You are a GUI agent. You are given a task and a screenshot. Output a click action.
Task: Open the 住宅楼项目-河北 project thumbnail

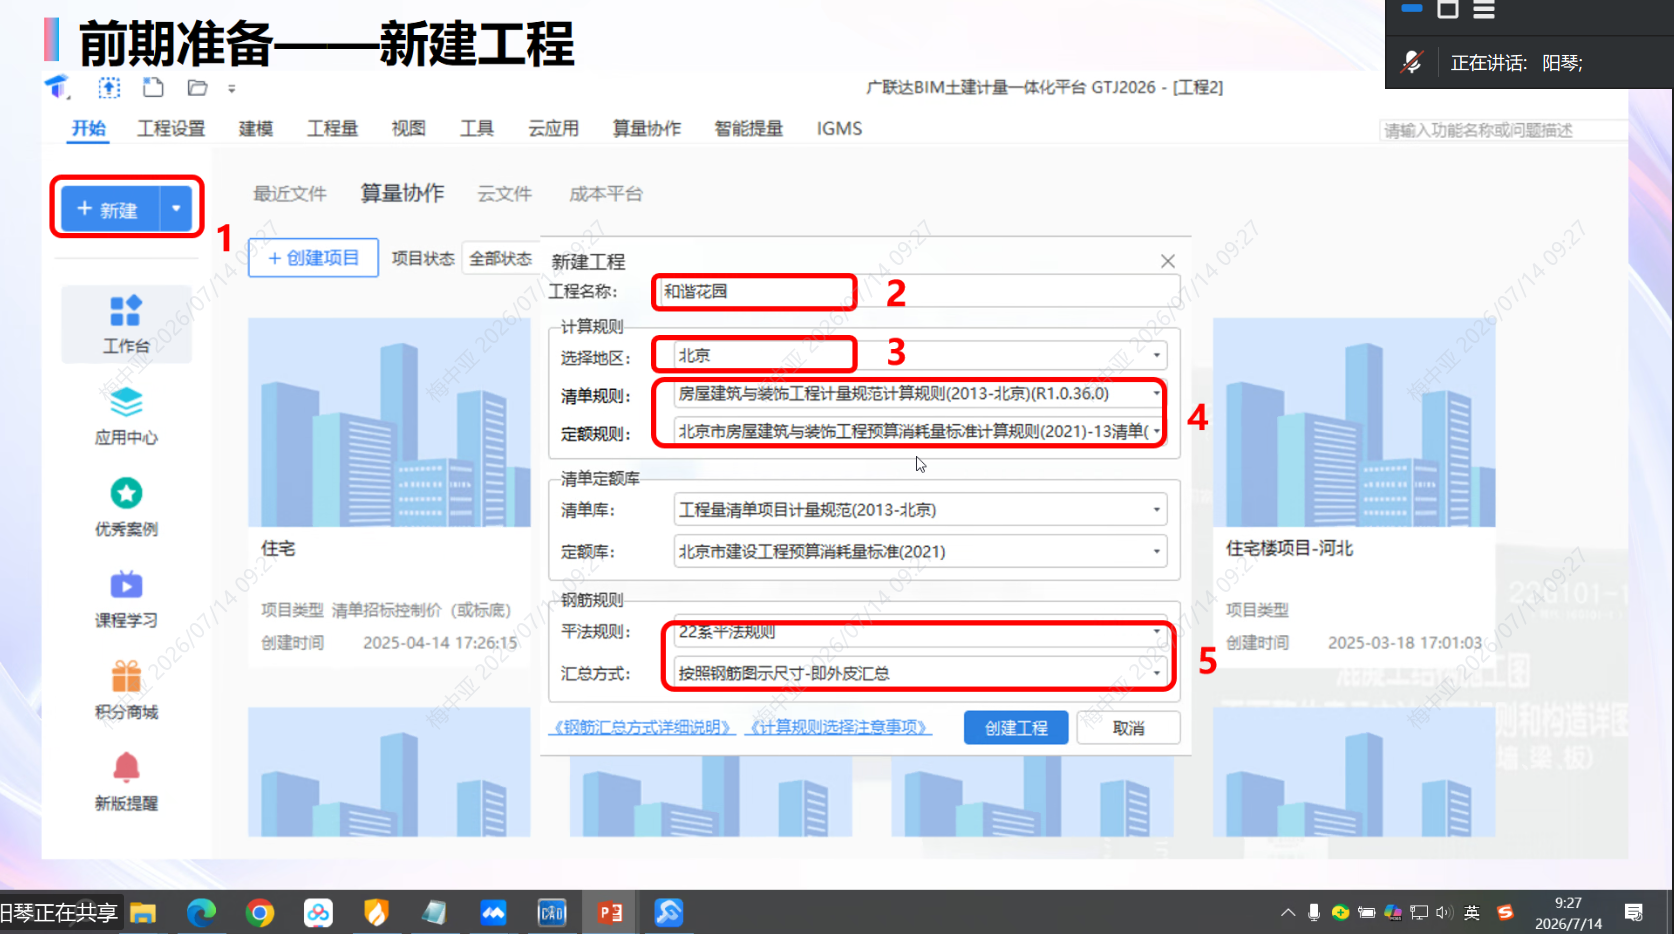pyautogui.click(x=1354, y=422)
